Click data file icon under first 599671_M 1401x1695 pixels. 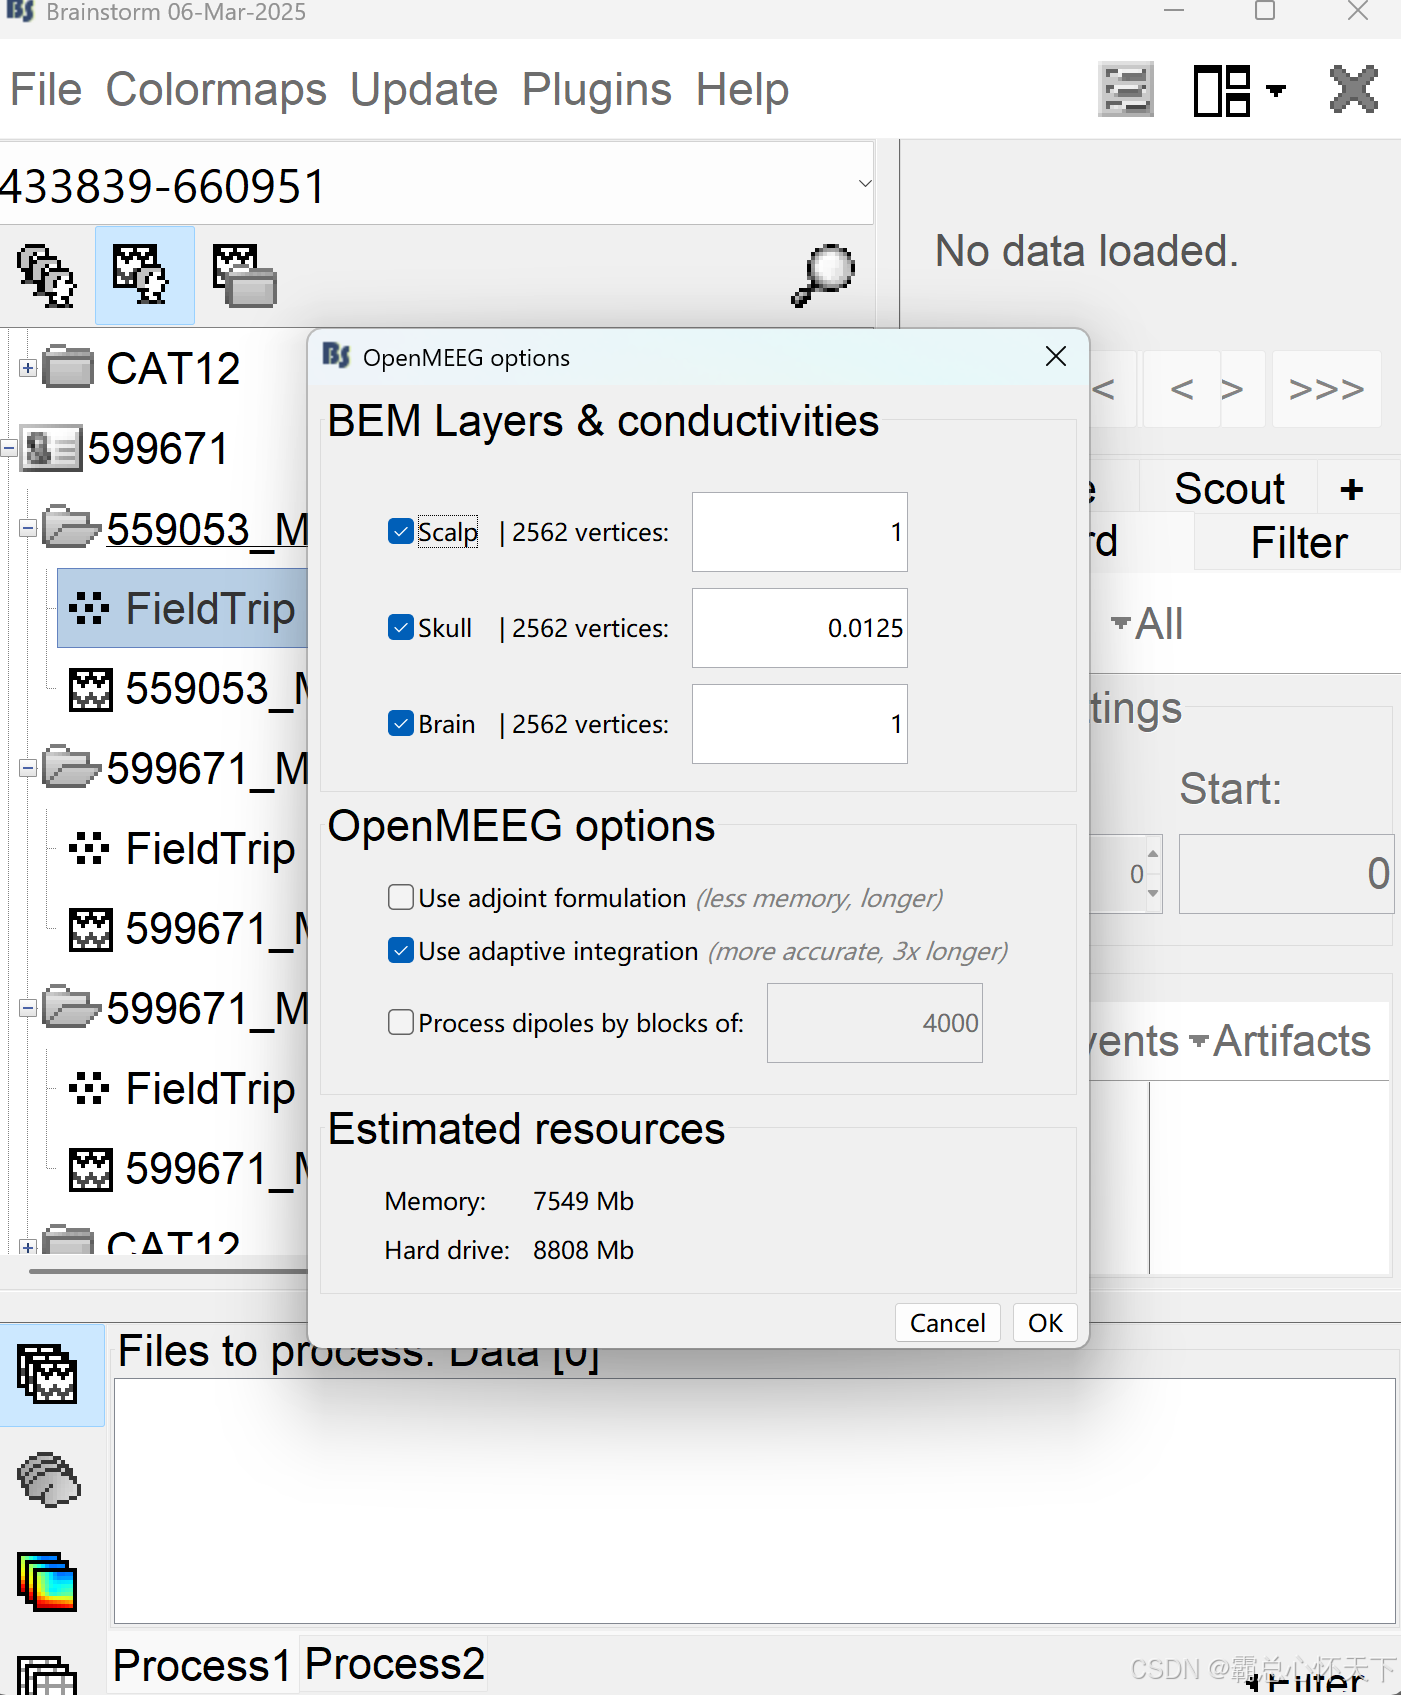[x=90, y=929]
